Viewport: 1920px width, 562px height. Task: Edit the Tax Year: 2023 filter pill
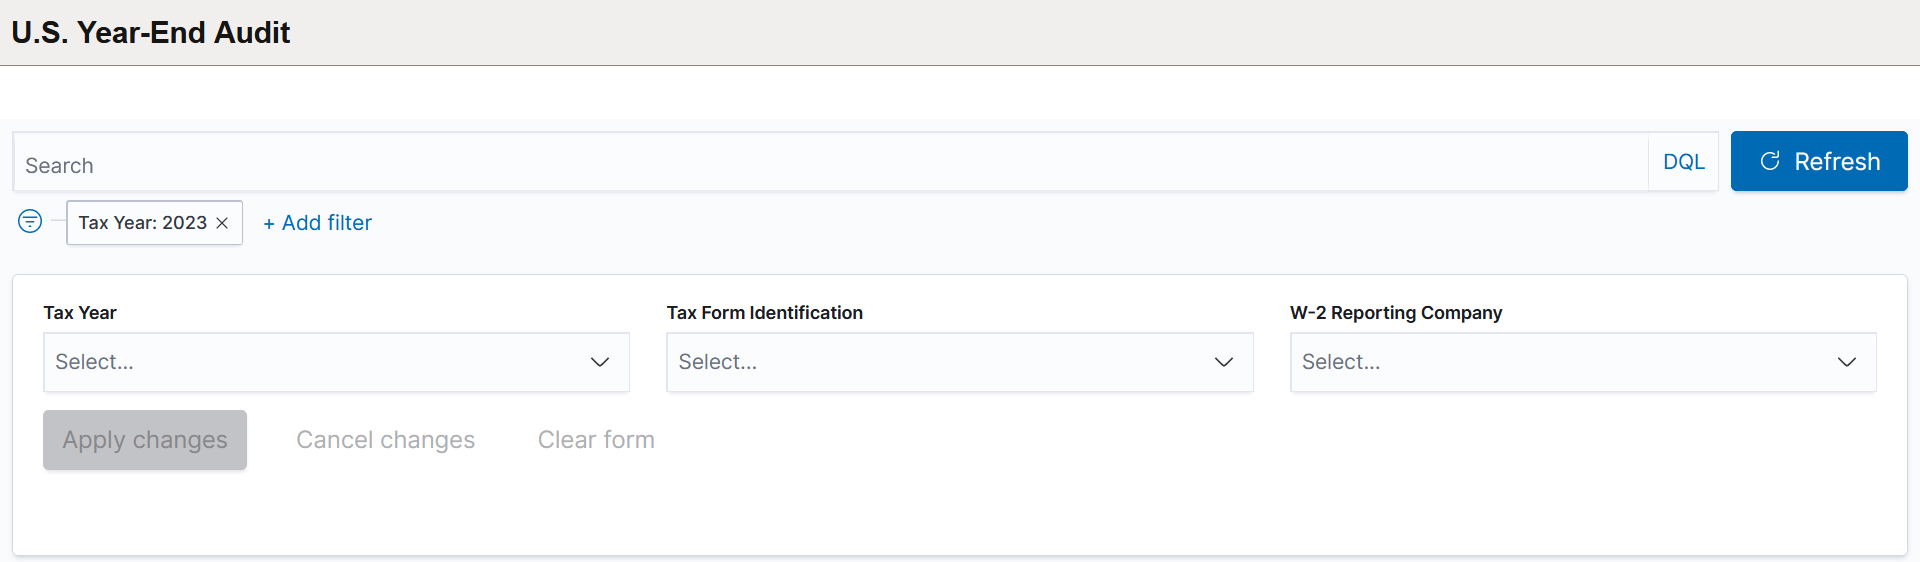(x=142, y=223)
